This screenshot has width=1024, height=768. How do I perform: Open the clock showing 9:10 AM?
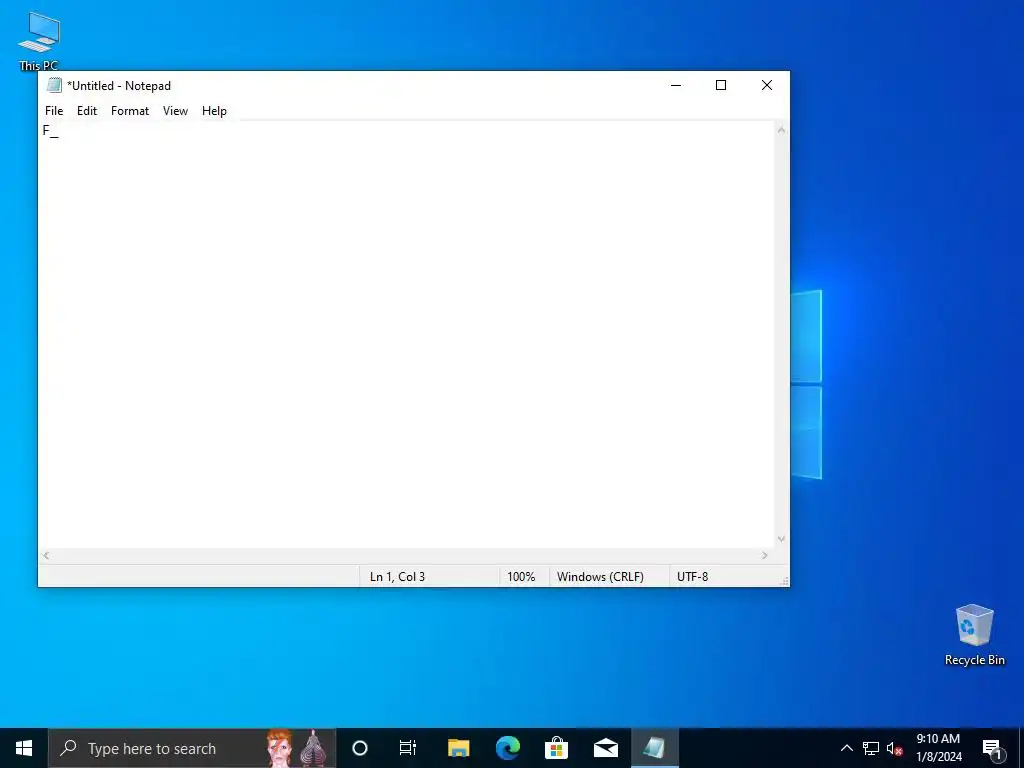(x=938, y=748)
